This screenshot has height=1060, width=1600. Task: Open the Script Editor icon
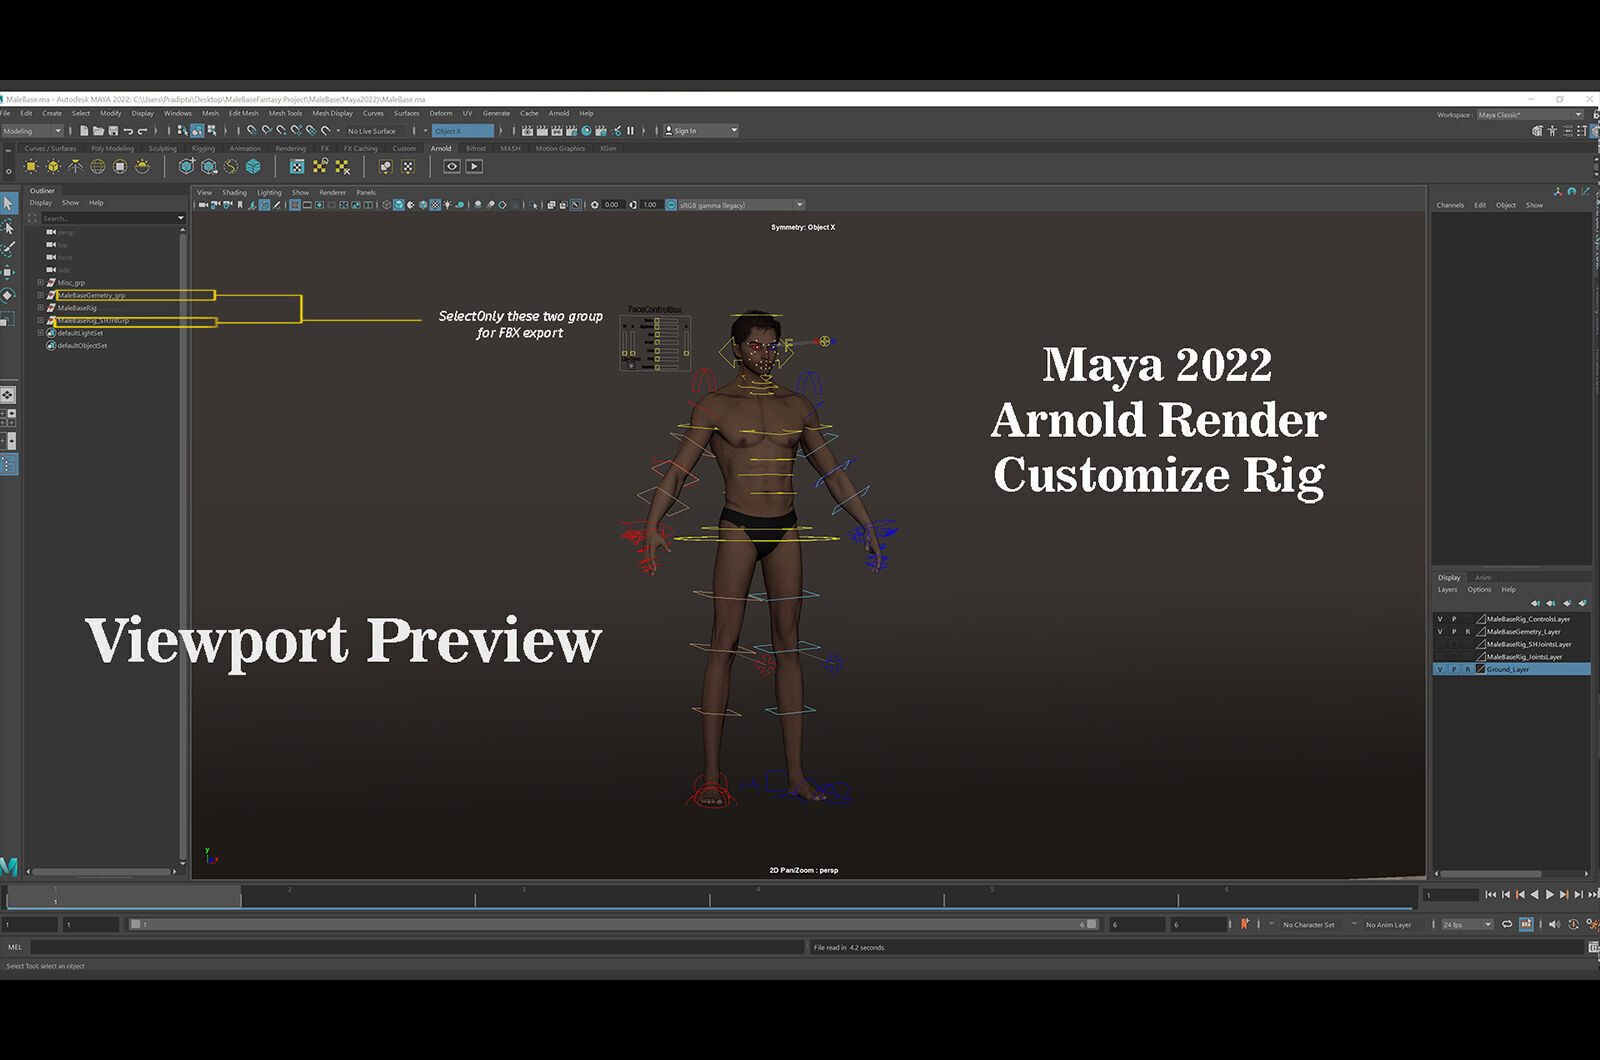[x=1593, y=947]
